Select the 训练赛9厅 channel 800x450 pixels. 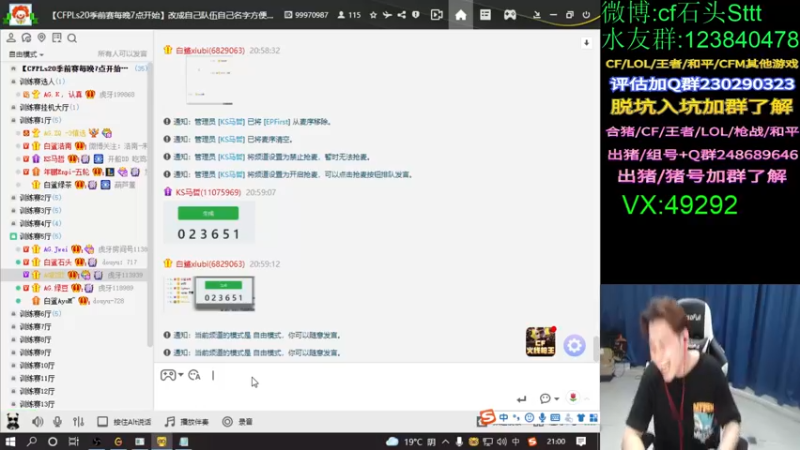[36, 353]
